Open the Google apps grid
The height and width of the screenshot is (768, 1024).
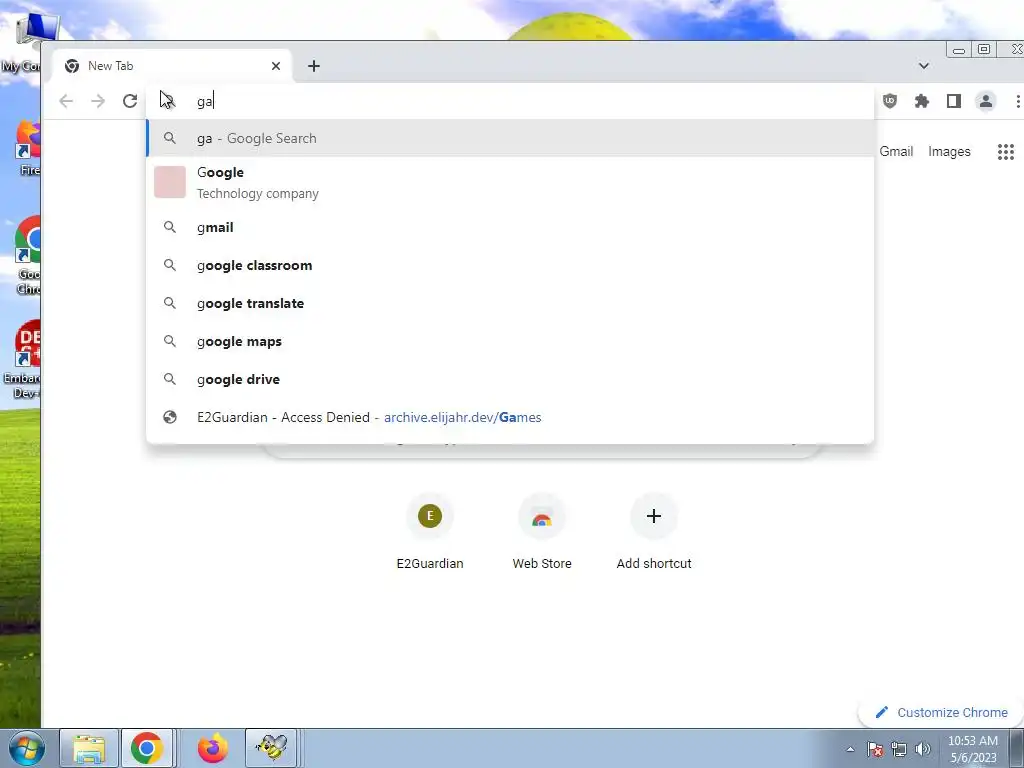1006,152
